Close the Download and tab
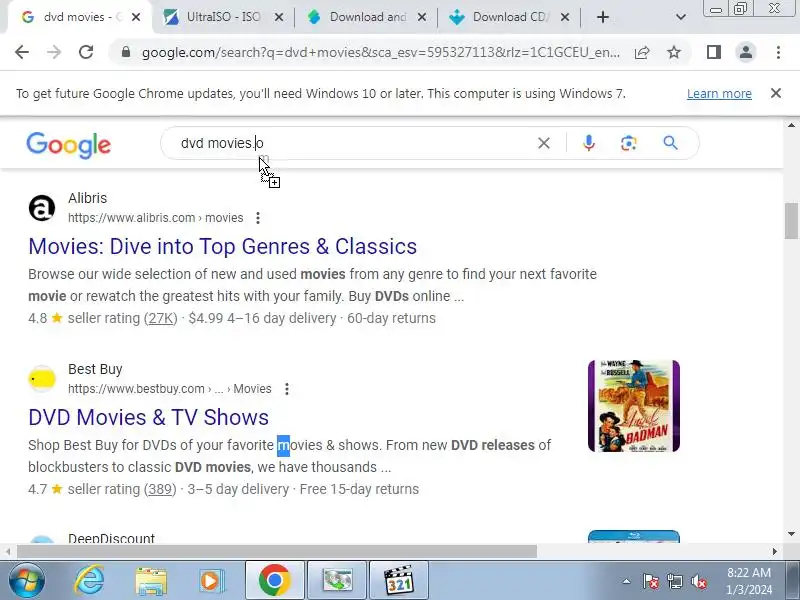Viewport: 800px width, 600px height. [x=421, y=17]
